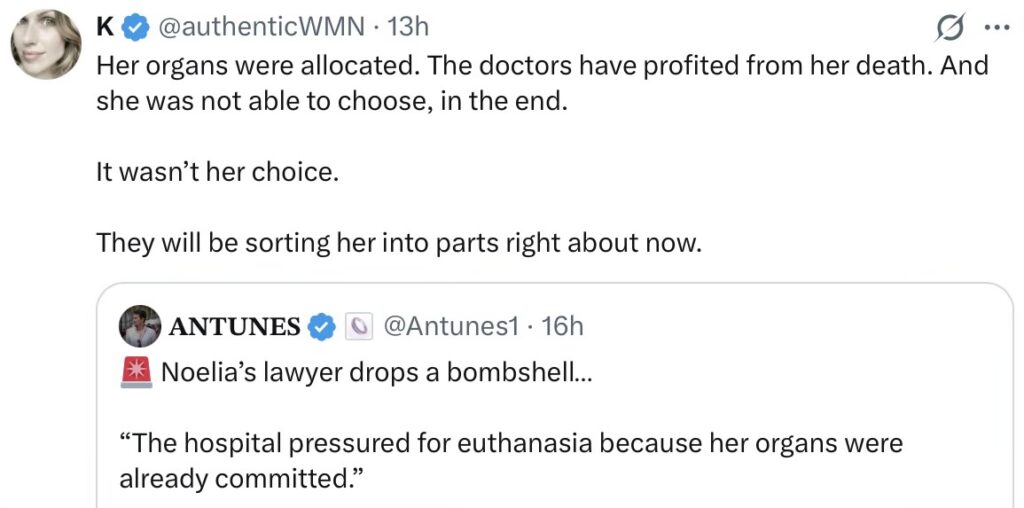Open K's profile picture
This screenshot has width=1024, height=508.
(45, 46)
